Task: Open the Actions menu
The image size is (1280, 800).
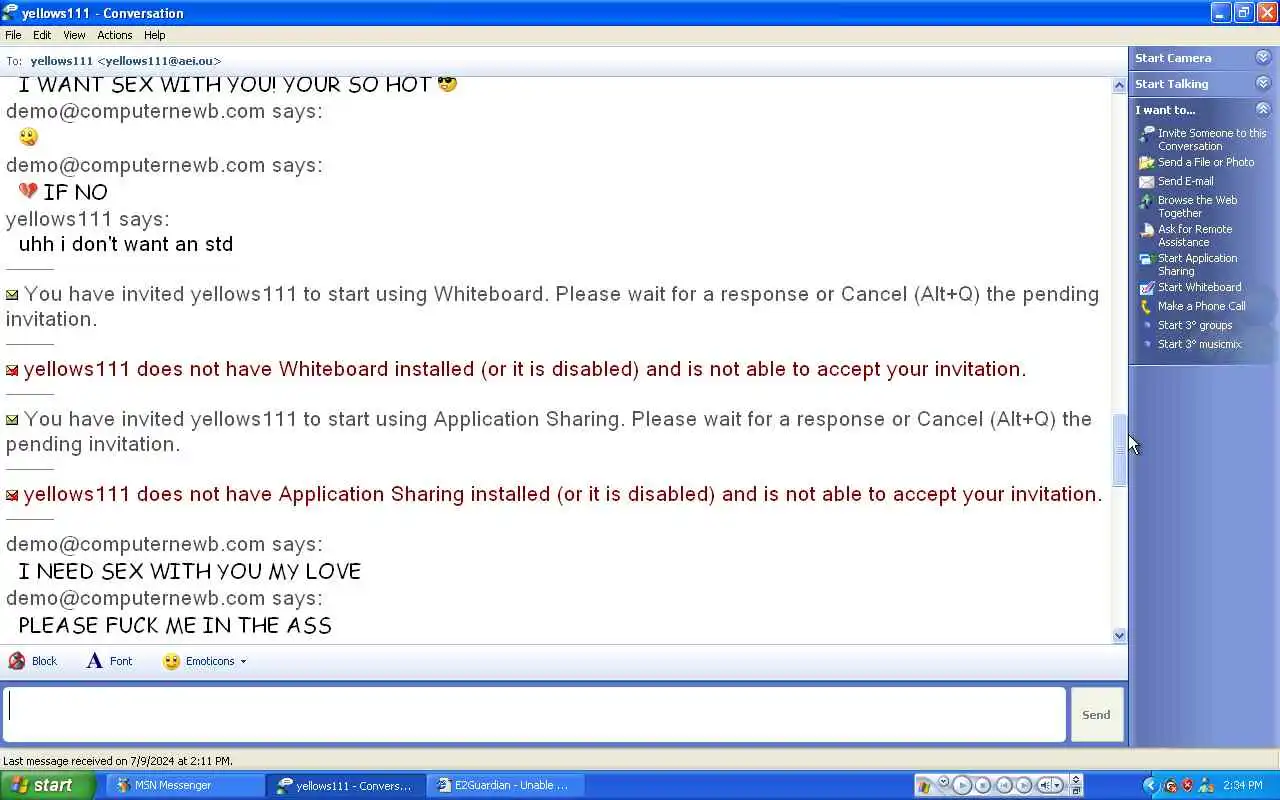Action: [x=115, y=35]
